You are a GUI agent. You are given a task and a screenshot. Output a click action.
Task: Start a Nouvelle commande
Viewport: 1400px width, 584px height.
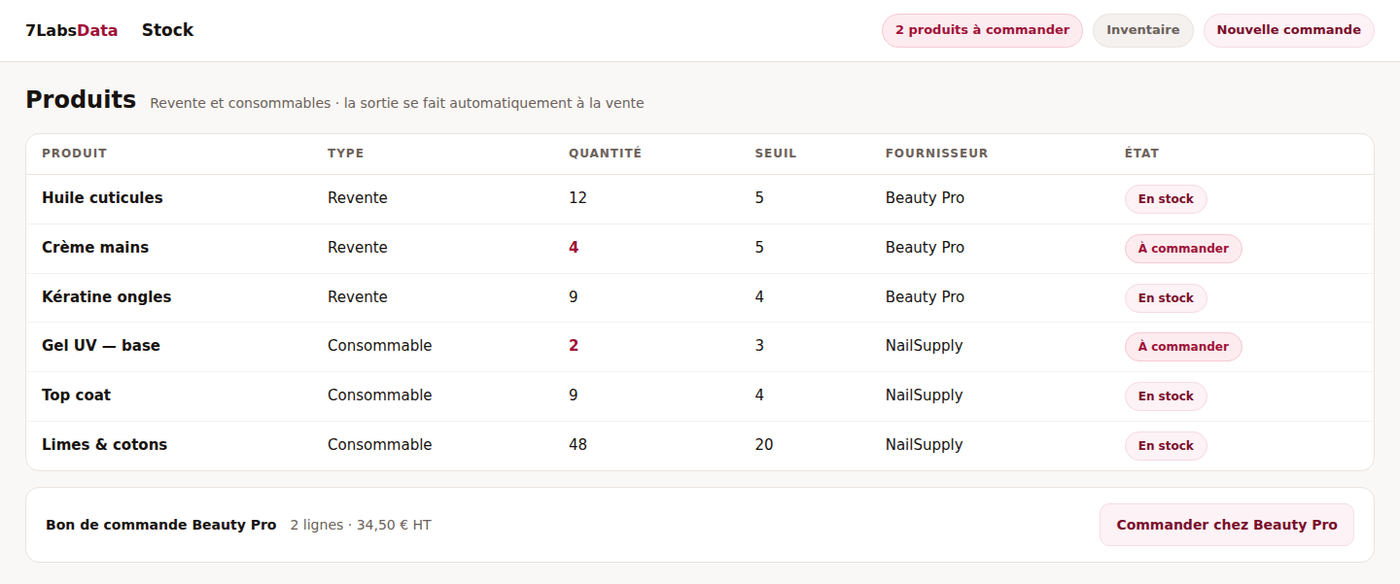[x=1288, y=30]
